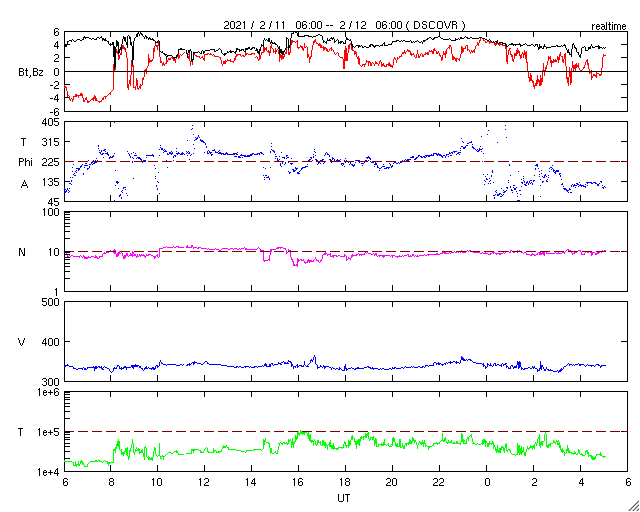Click the "315" tick label
This screenshot has width=640, height=512.
pos(51,142)
